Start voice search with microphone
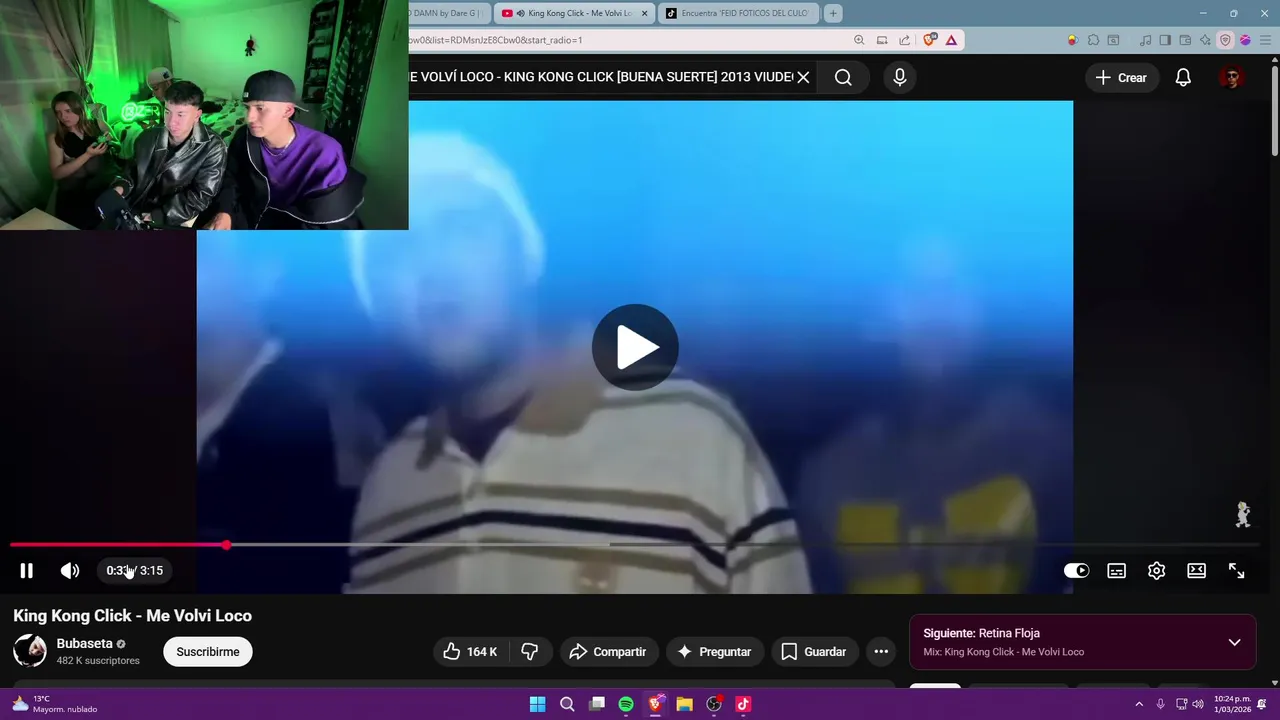This screenshot has width=1280, height=720. tap(900, 77)
